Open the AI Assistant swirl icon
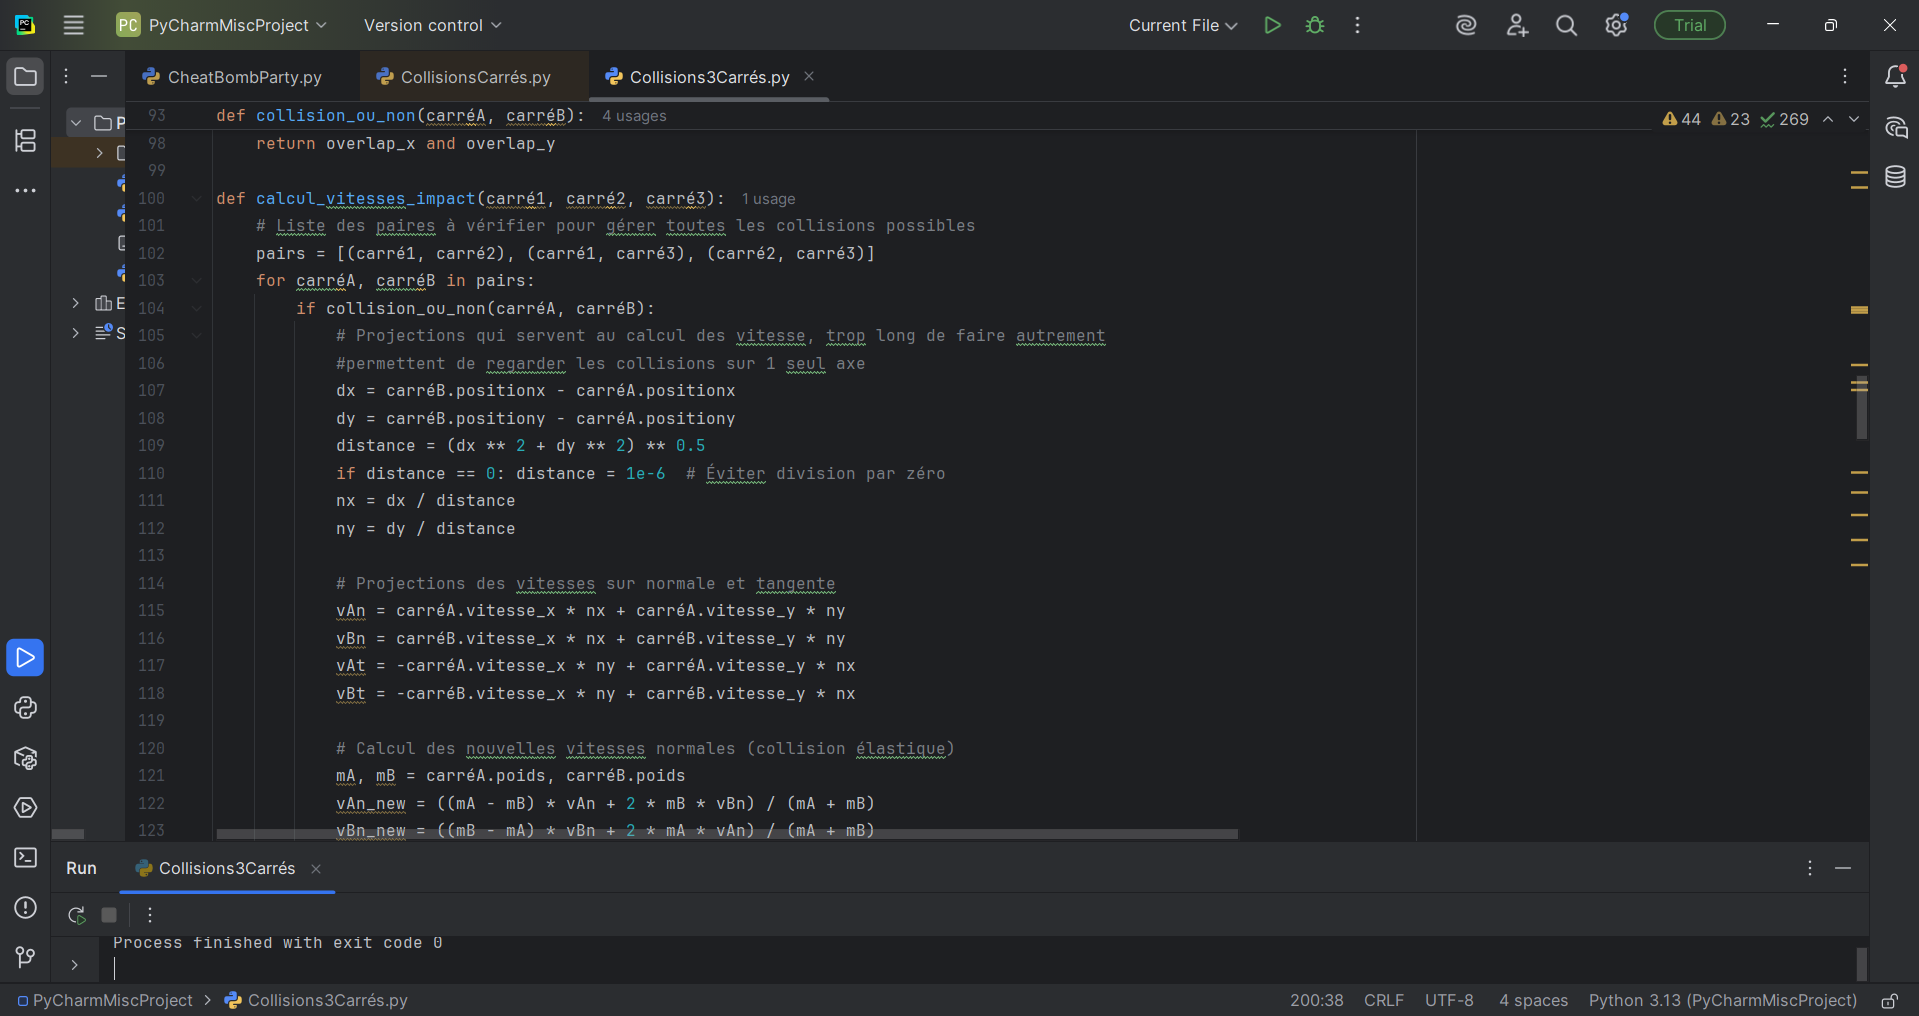The width and height of the screenshot is (1919, 1016). [x=1466, y=25]
